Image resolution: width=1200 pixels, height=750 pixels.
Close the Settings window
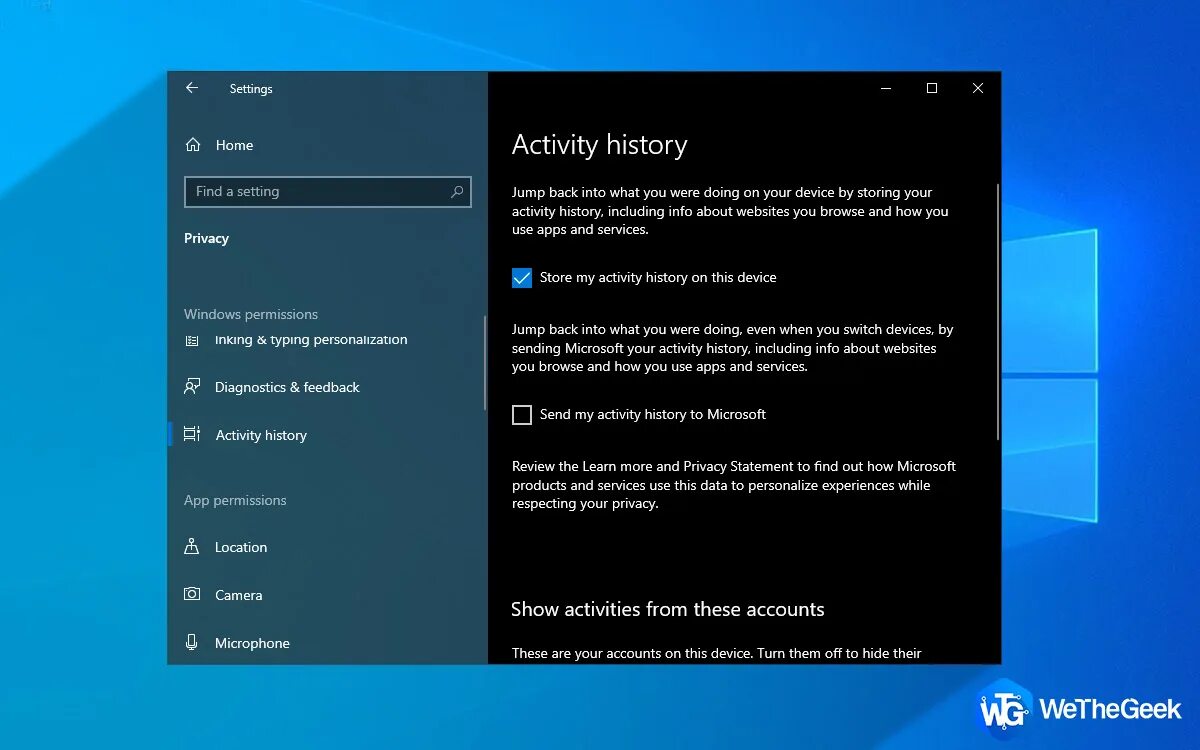click(x=978, y=88)
